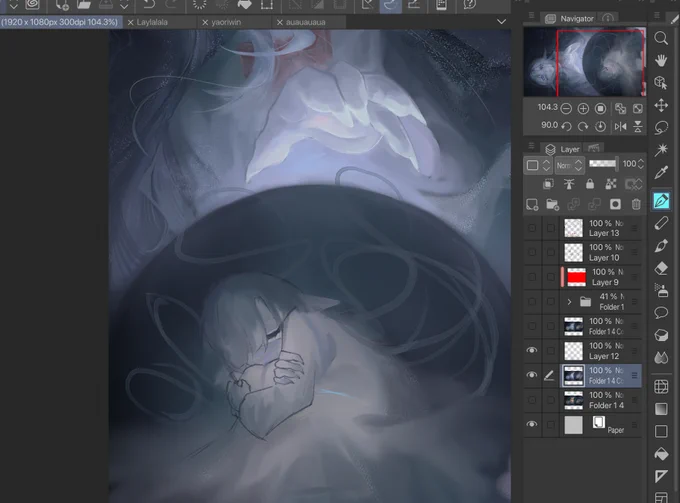The image size is (680, 503).
Task: Select the Zoom magnifier tool
Action: tap(661, 38)
